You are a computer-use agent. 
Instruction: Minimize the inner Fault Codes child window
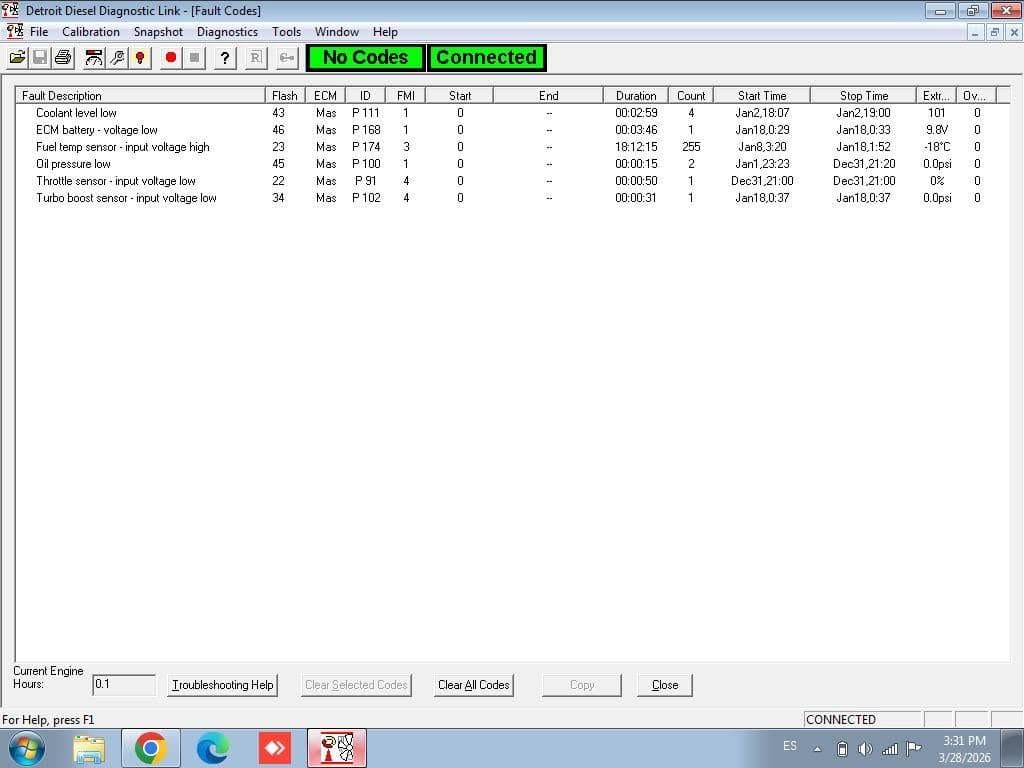tap(975, 32)
